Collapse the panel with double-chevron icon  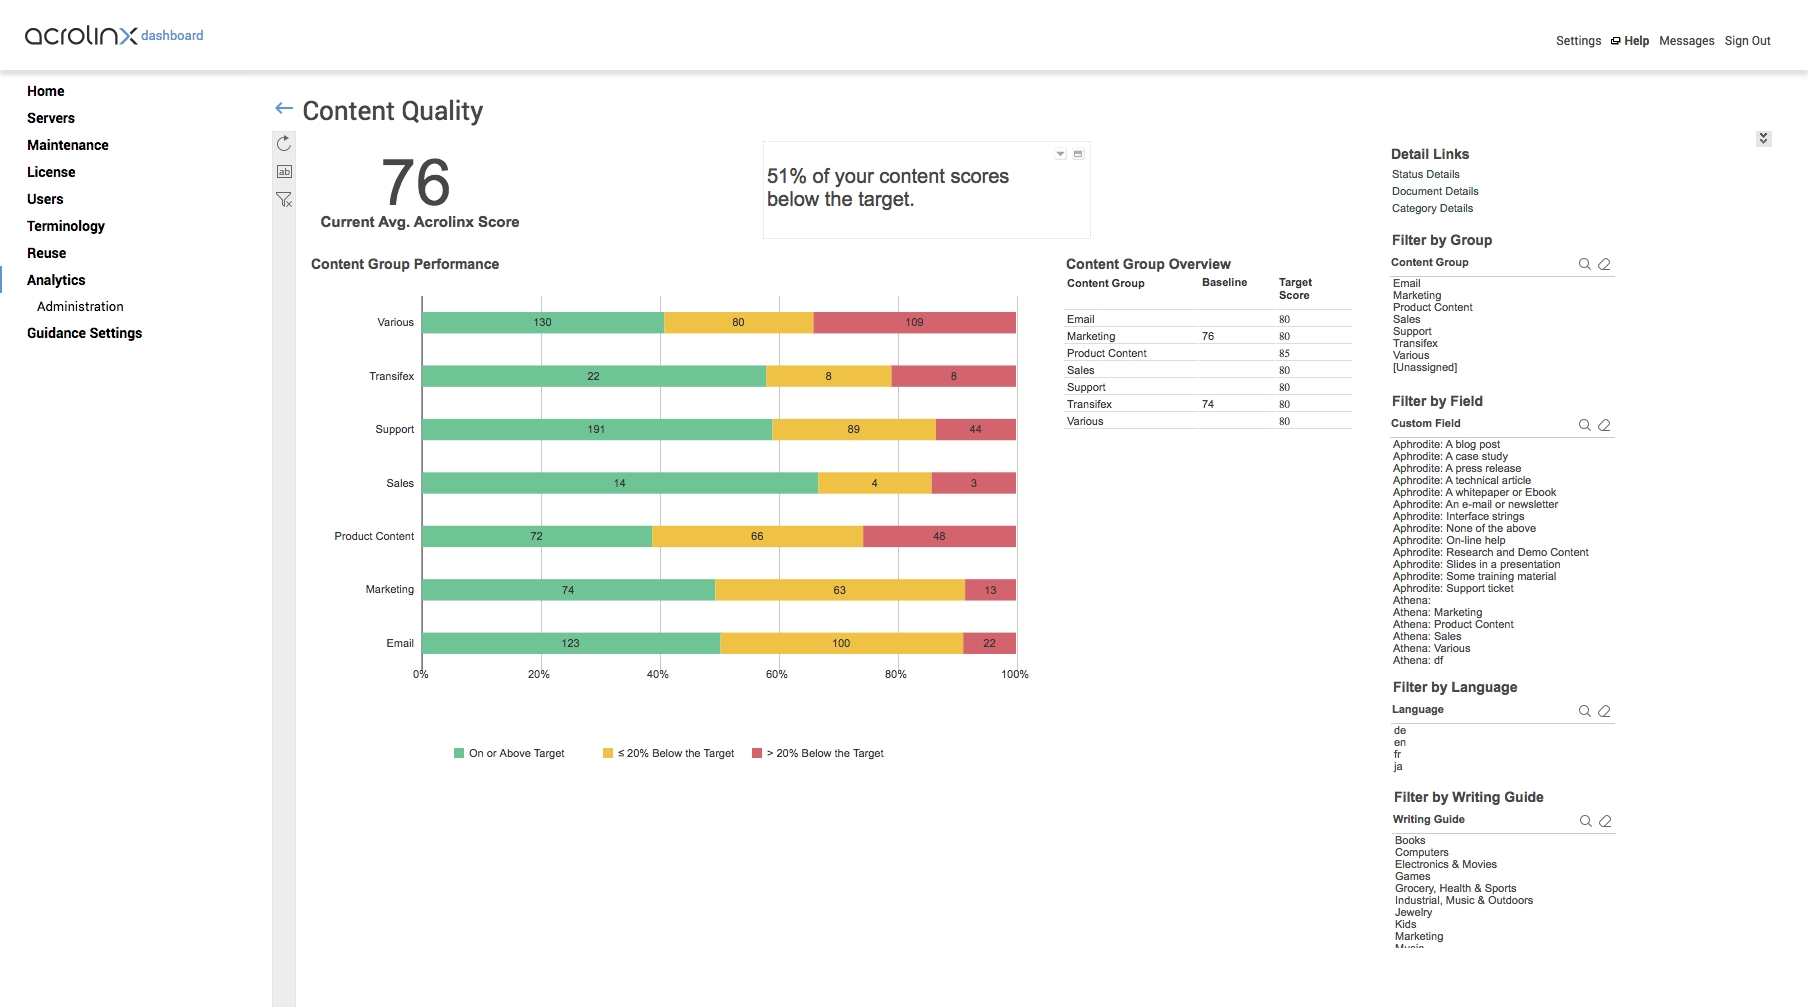(1763, 138)
